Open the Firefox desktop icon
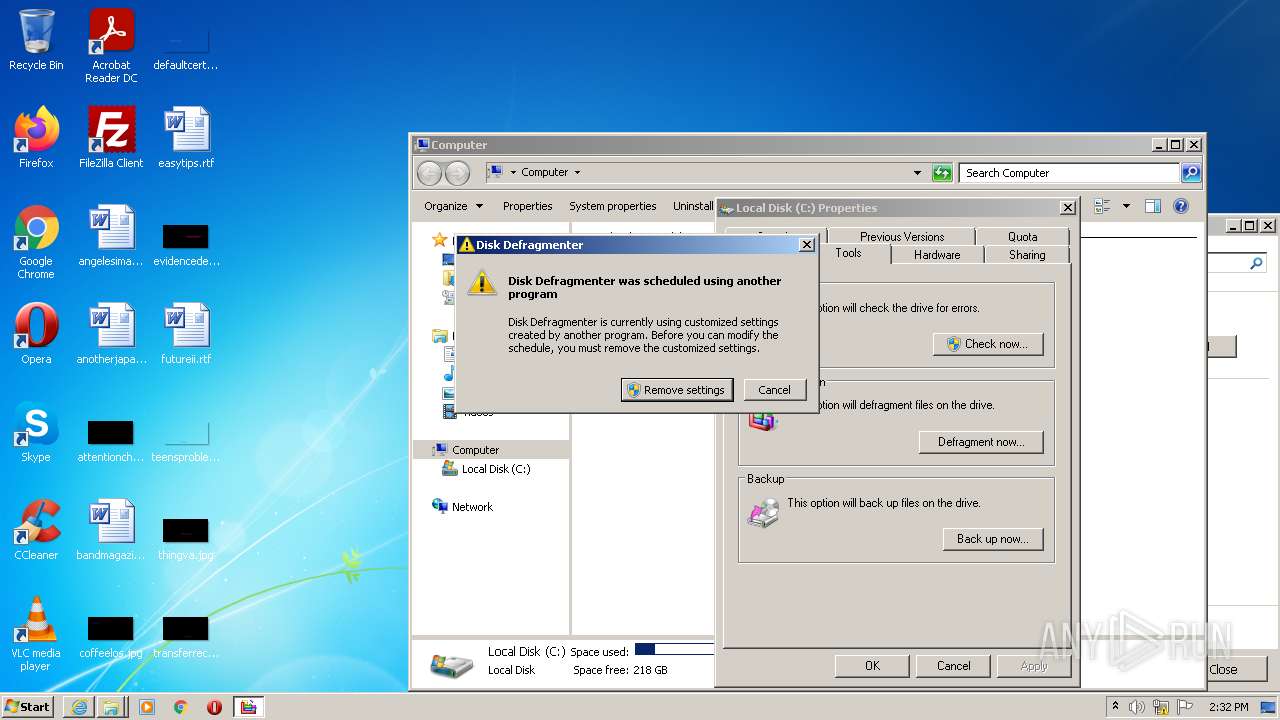Viewport: 1280px width, 720px height. [x=36, y=138]
